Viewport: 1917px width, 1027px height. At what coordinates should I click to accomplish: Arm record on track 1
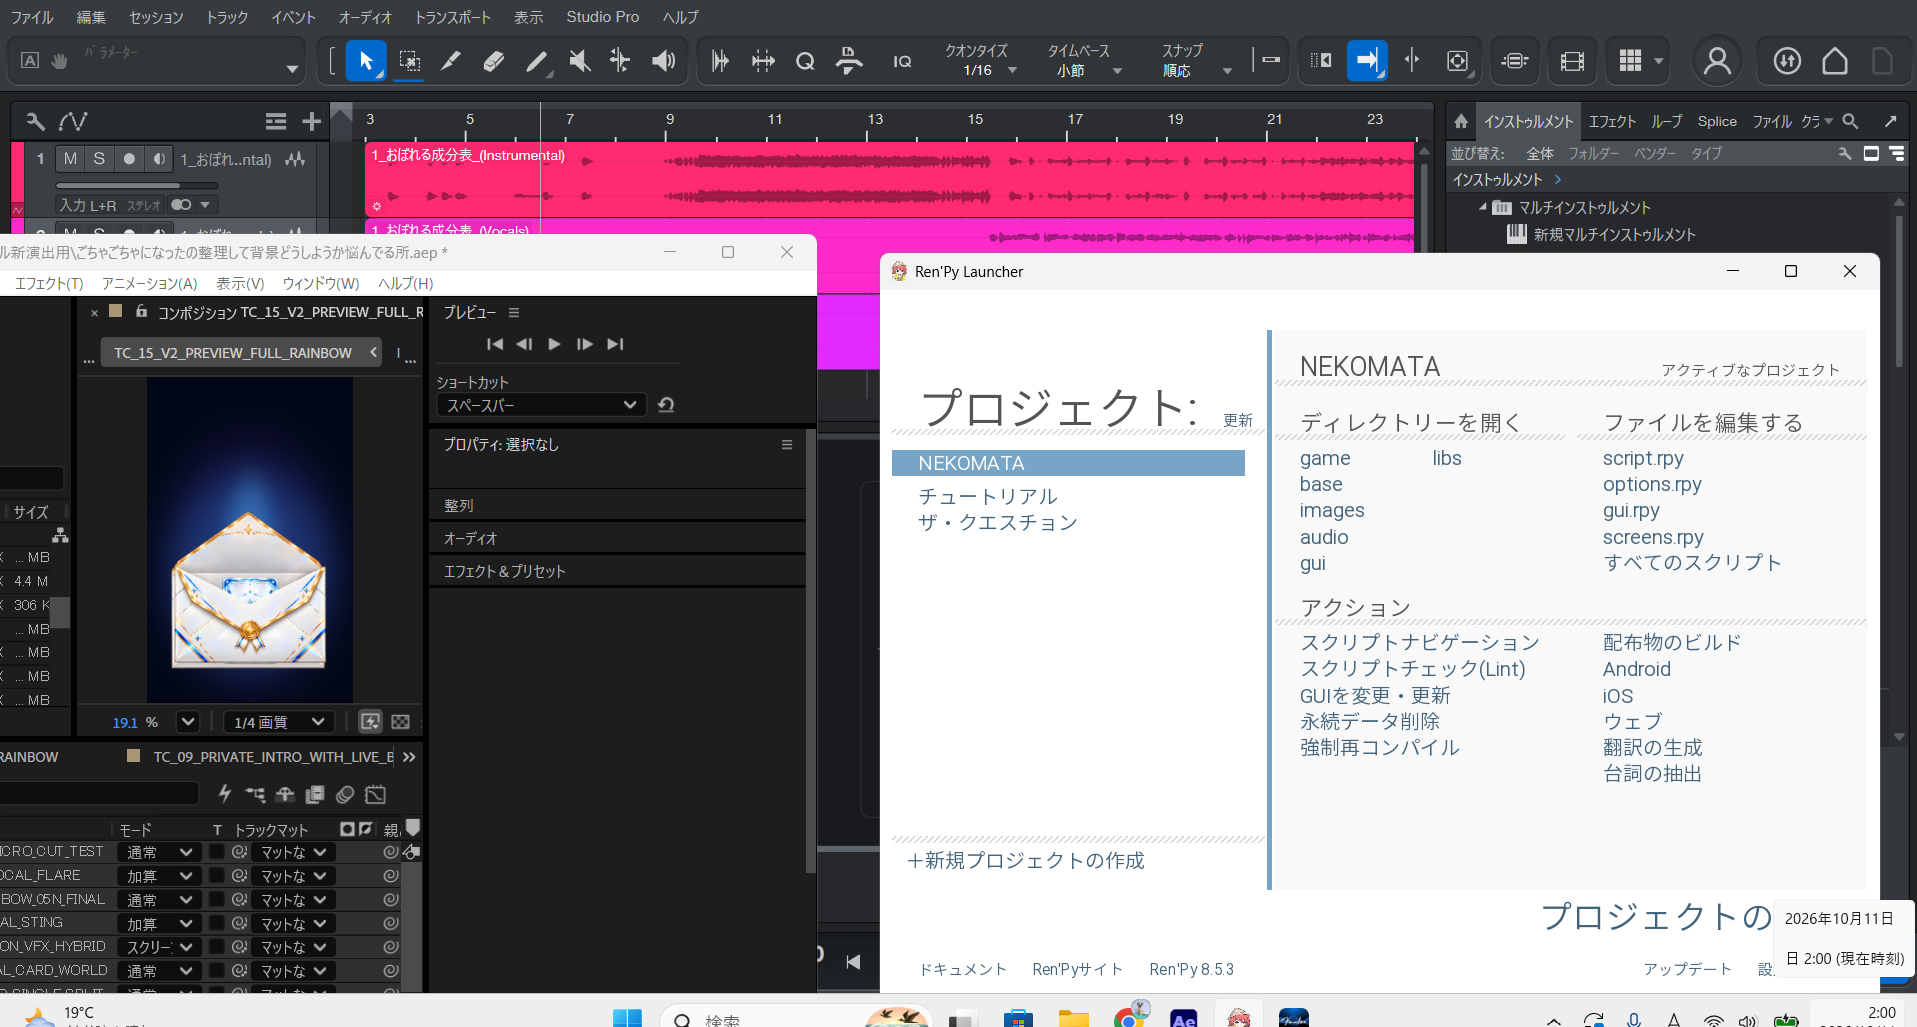click(x=129, y=159)
